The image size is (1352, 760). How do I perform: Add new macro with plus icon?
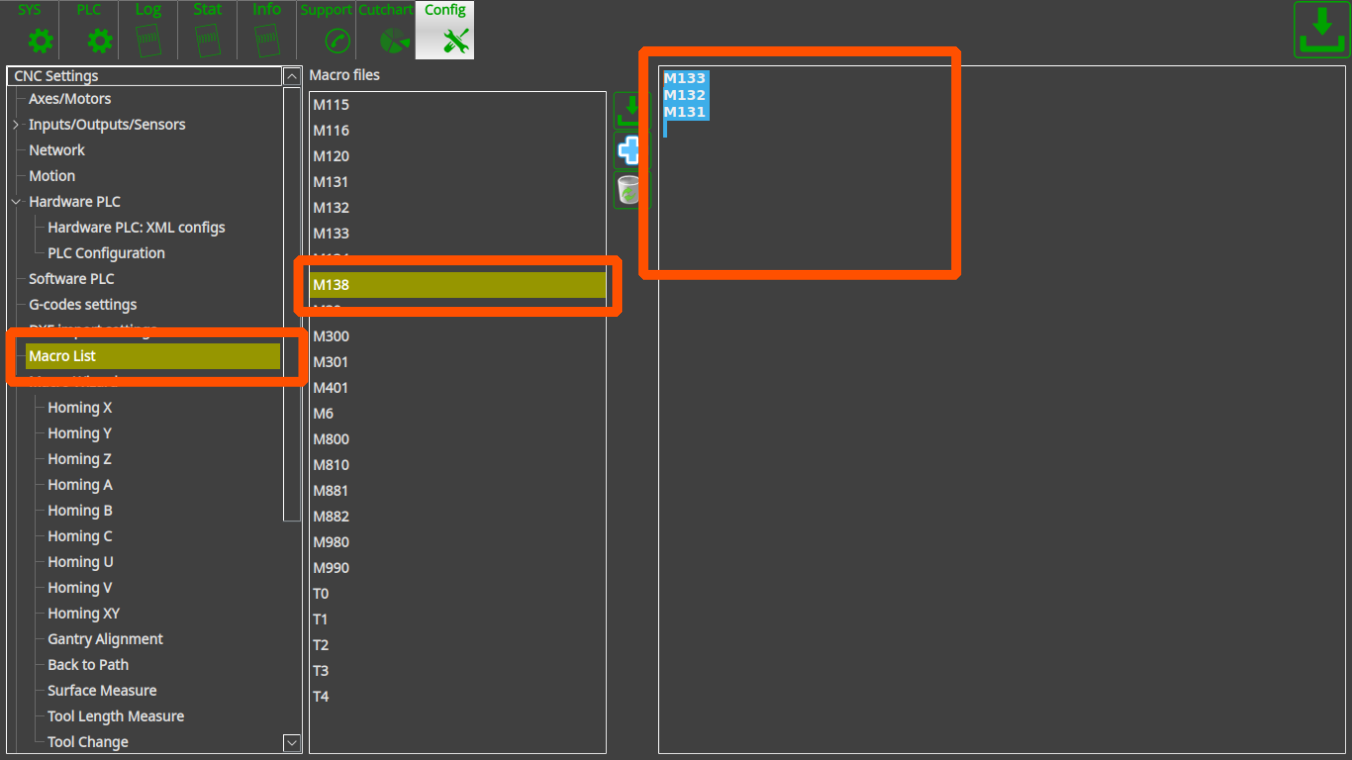point(629,151)
